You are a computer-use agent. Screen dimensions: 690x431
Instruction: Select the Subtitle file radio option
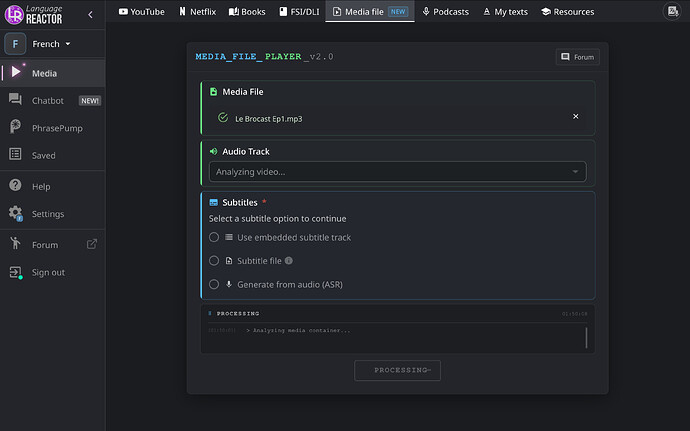pyautogui.click(x=214, y=261)
